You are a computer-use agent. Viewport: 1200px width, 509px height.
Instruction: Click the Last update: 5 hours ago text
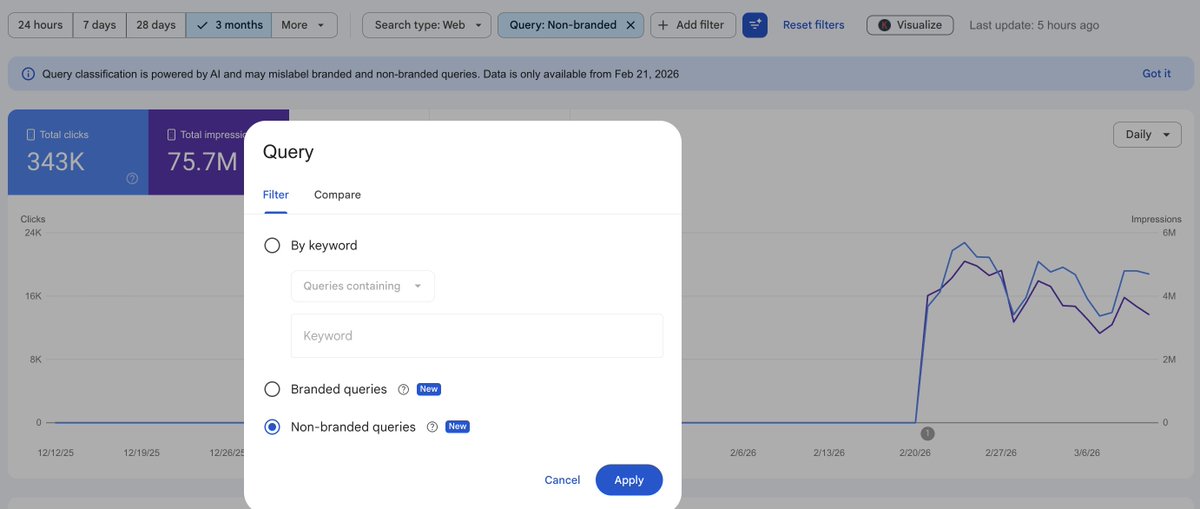(1034, 25)
